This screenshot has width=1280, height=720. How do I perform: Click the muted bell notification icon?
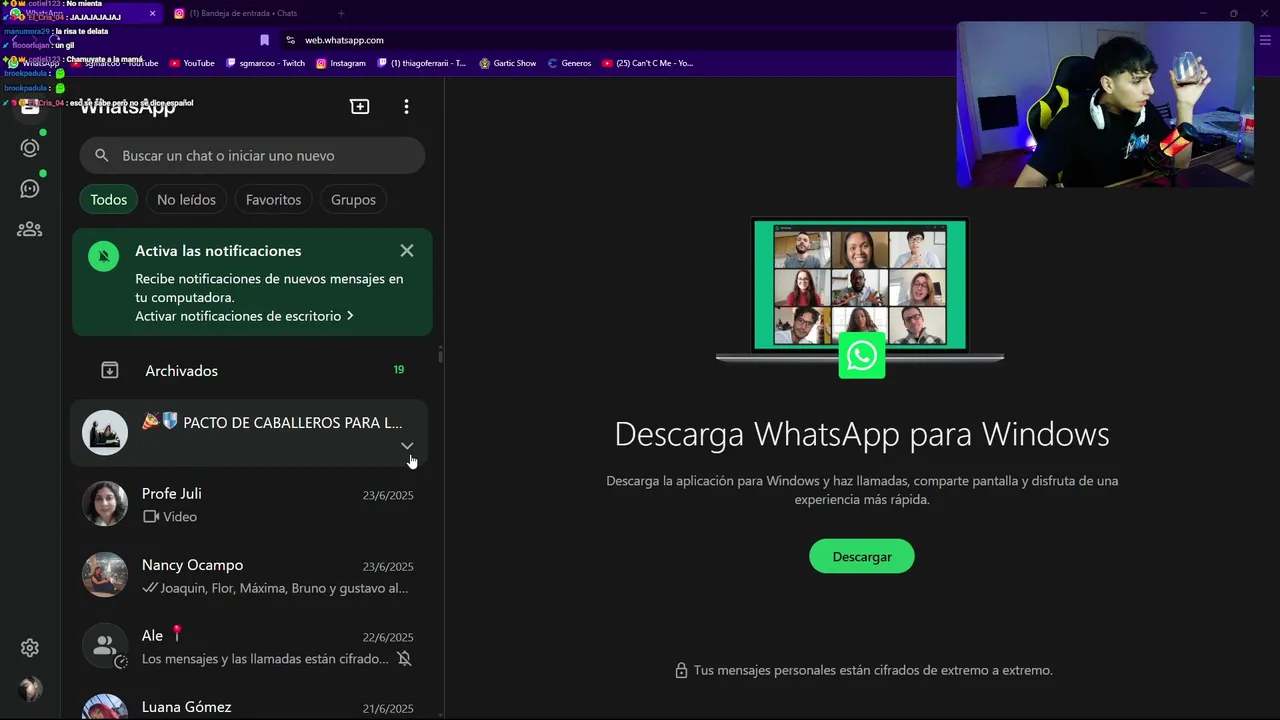point(103,256)
